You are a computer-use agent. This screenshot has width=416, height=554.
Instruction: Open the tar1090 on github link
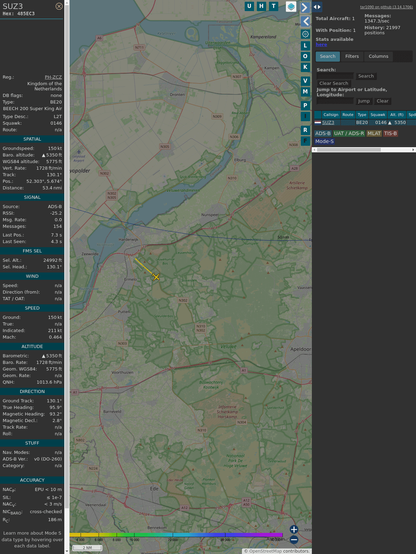386,7
